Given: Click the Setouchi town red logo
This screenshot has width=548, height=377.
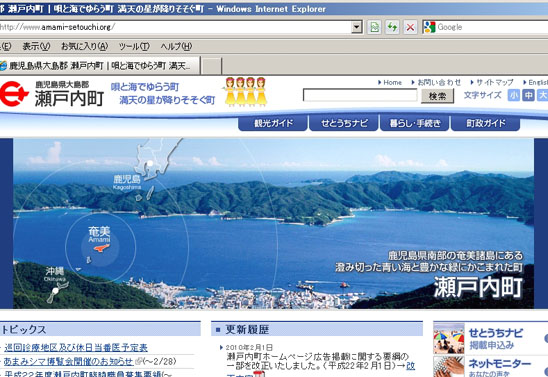Looking at the screenshot, I should coord(14,94).
